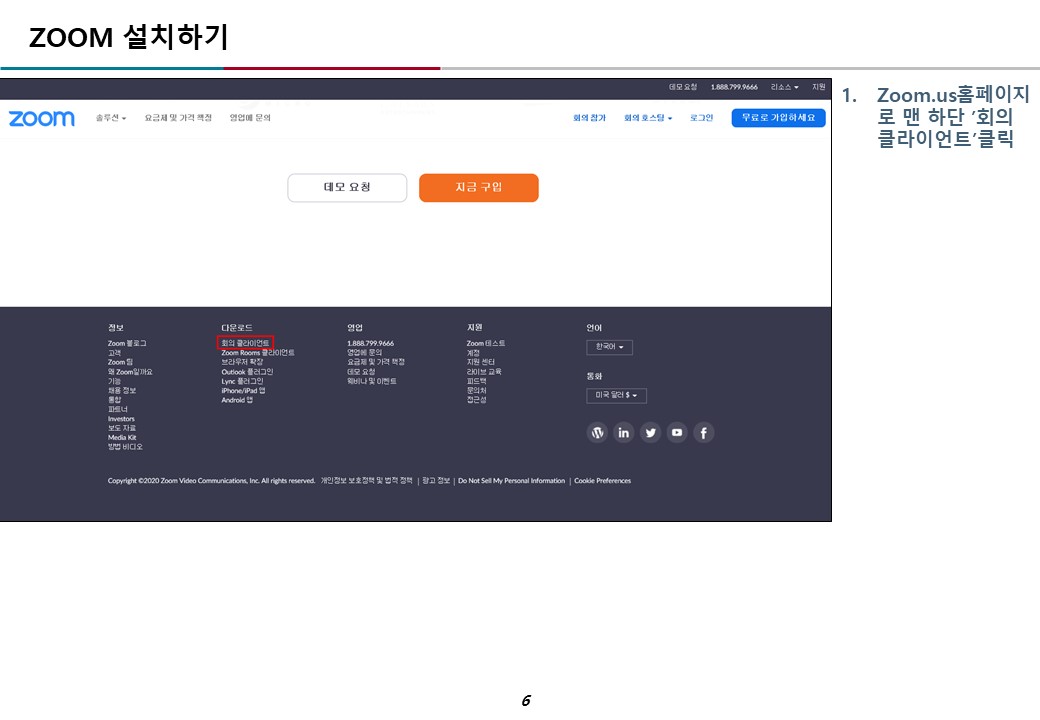Screen dimensions: 1040x720
Task: Open 지원 in the dark top bar
Action: pyautogui.click(x=819, y=87)
